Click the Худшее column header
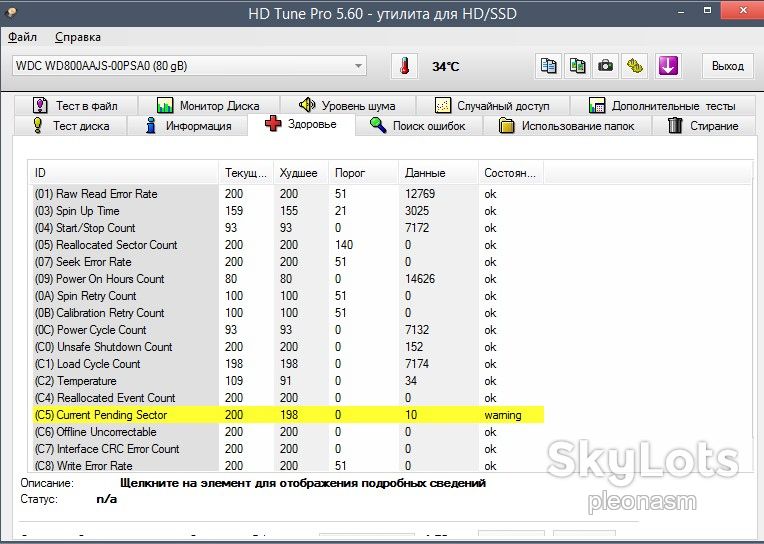This screenshot has width=764, height=544. [301, 173]
